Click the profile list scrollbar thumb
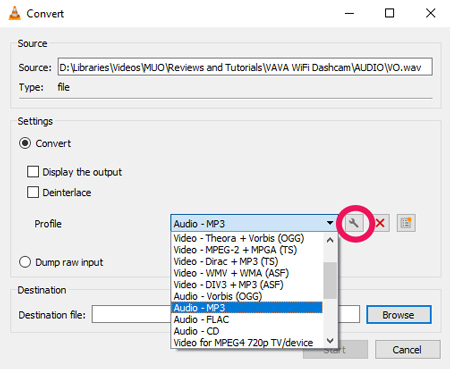The width and height of the screenshot is (450, 369). point(330,280)
